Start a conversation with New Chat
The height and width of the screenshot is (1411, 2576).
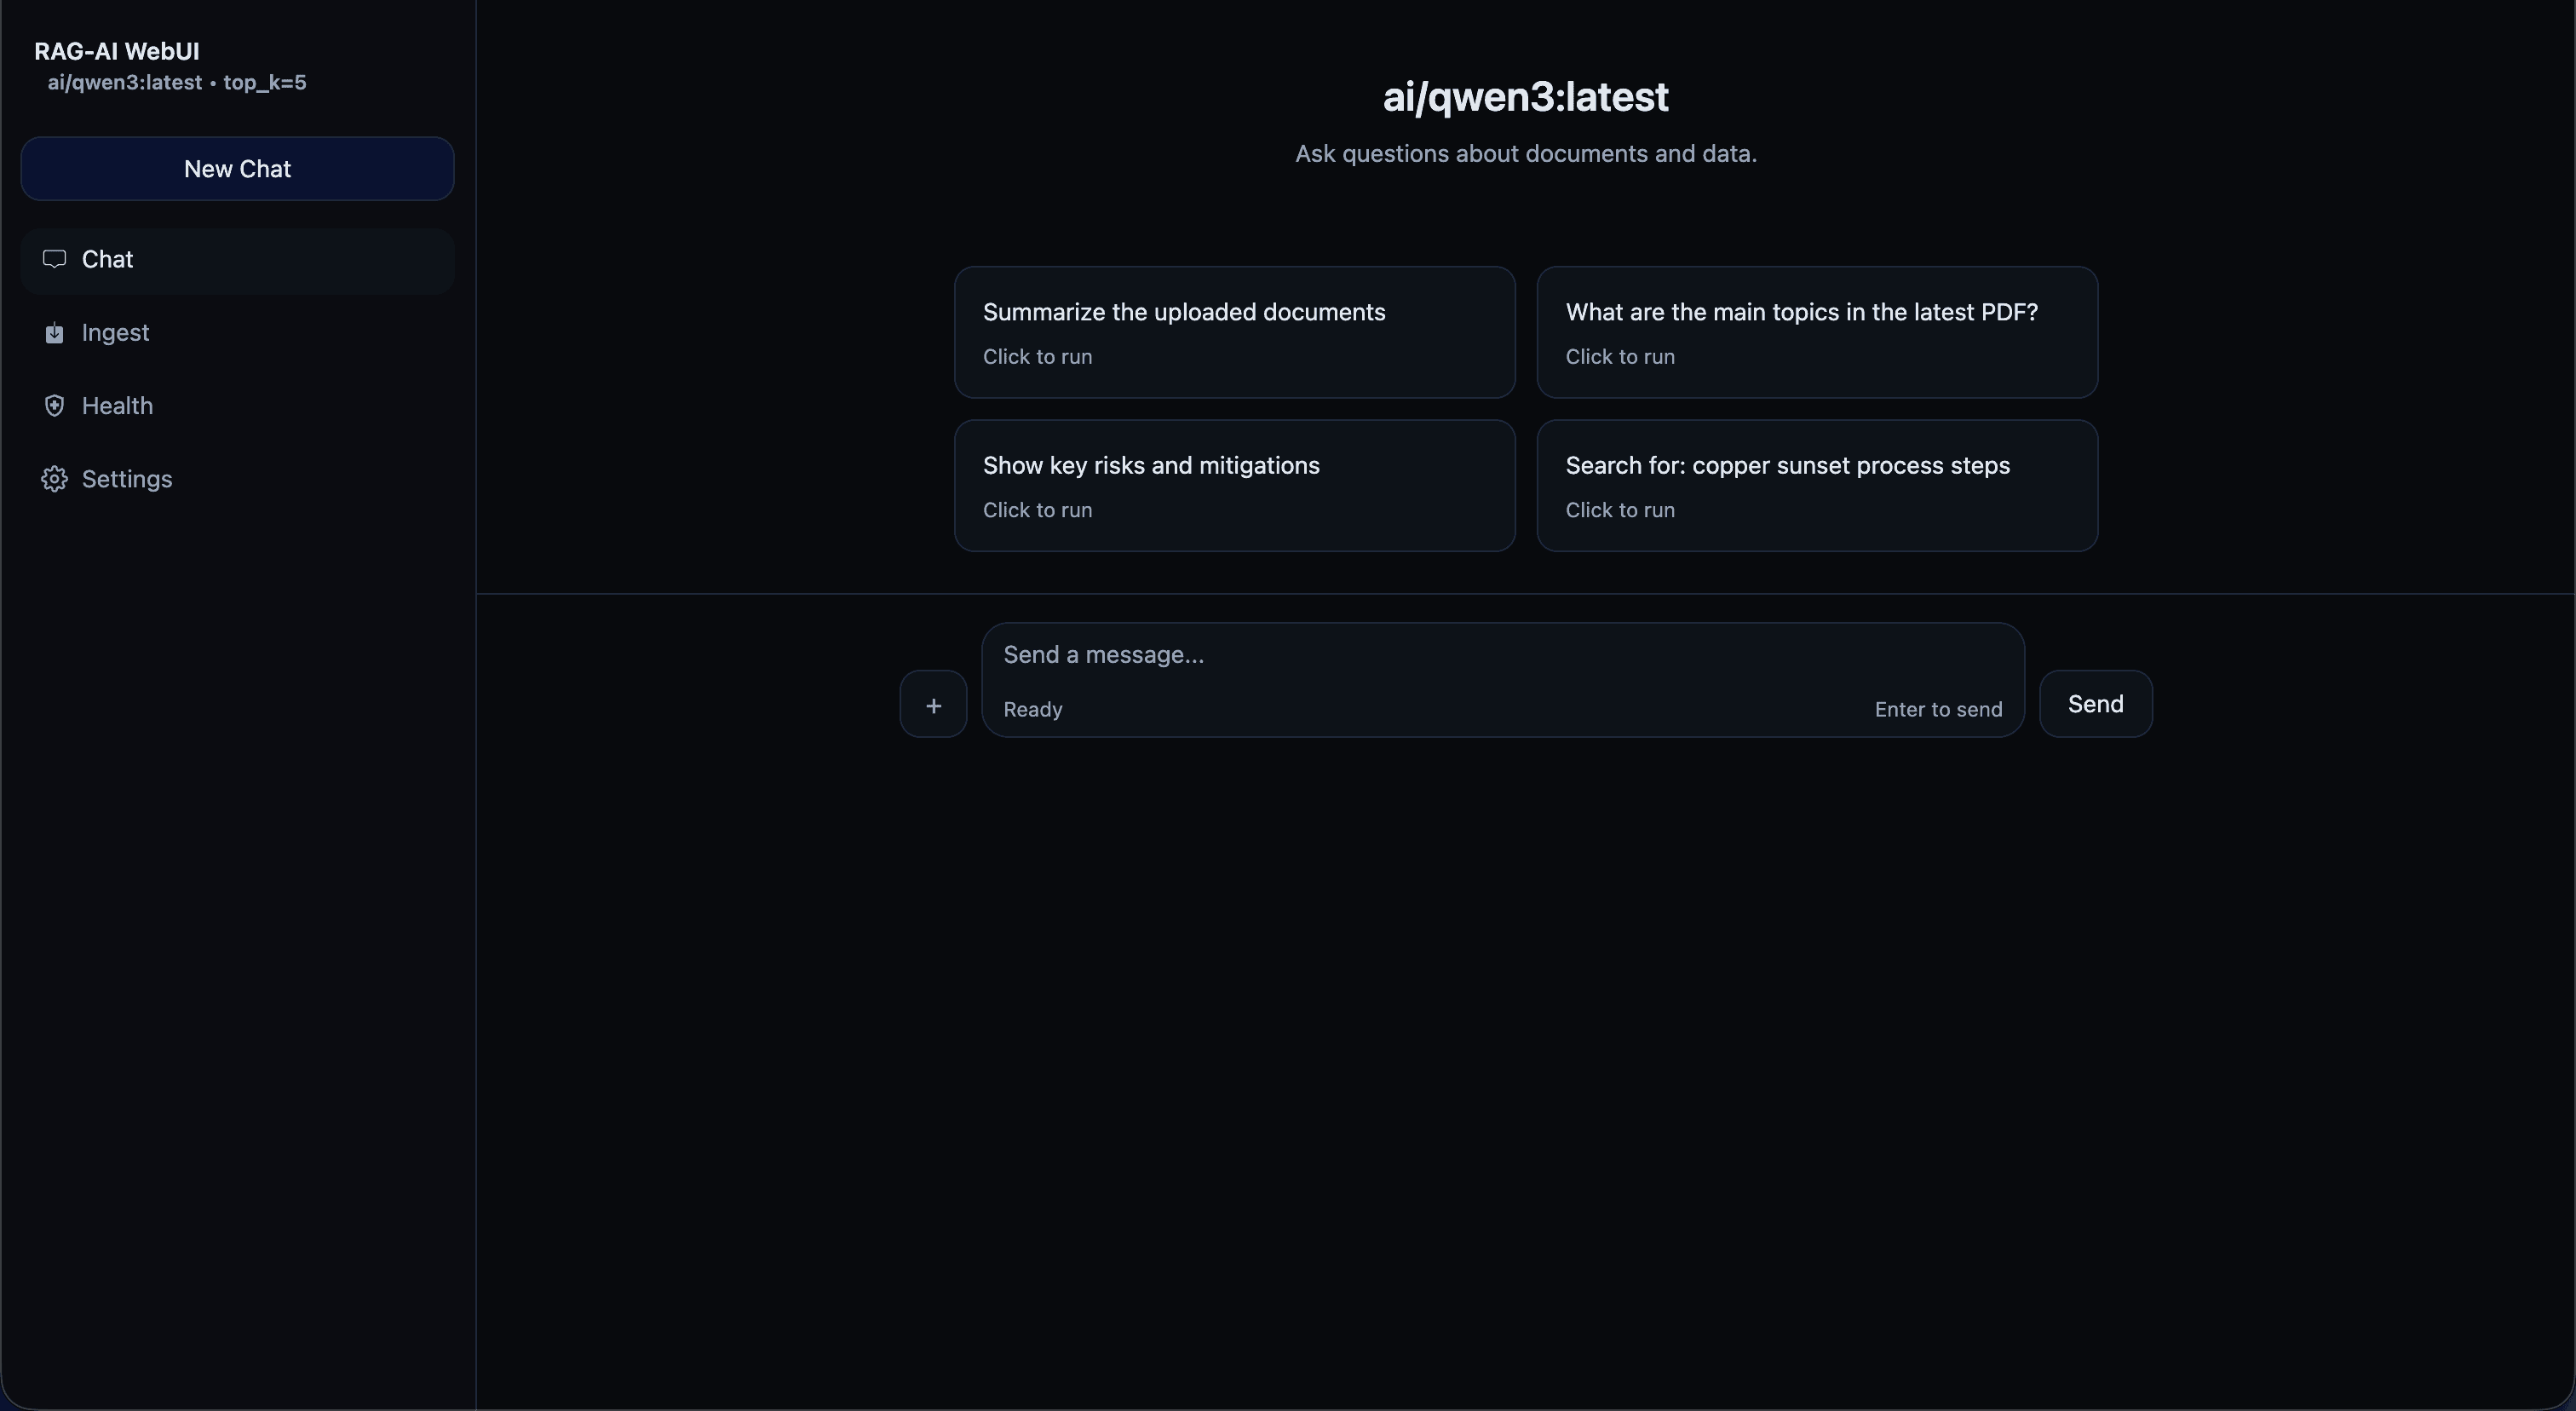click(237, 169)
